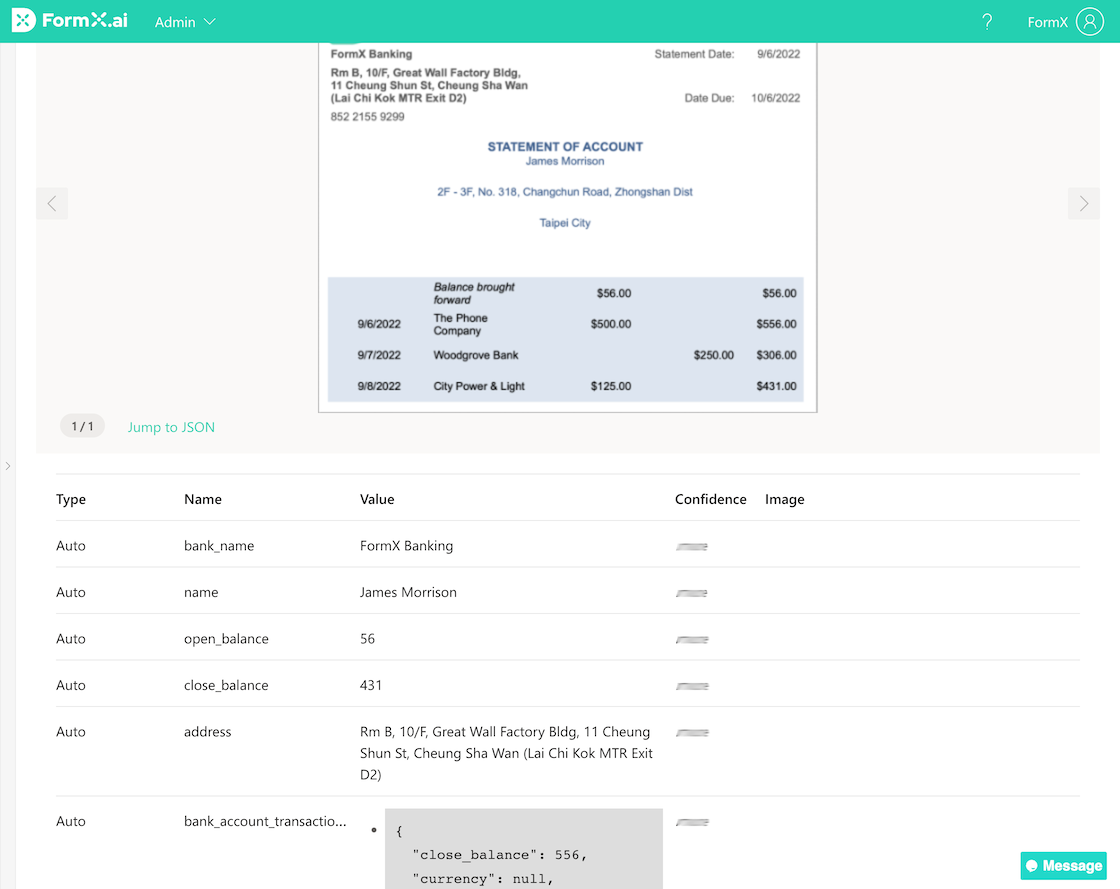This screenshot has height=889, width=1120.
Task: Click the JSON transaction code block
Action: tap(524, 849)
